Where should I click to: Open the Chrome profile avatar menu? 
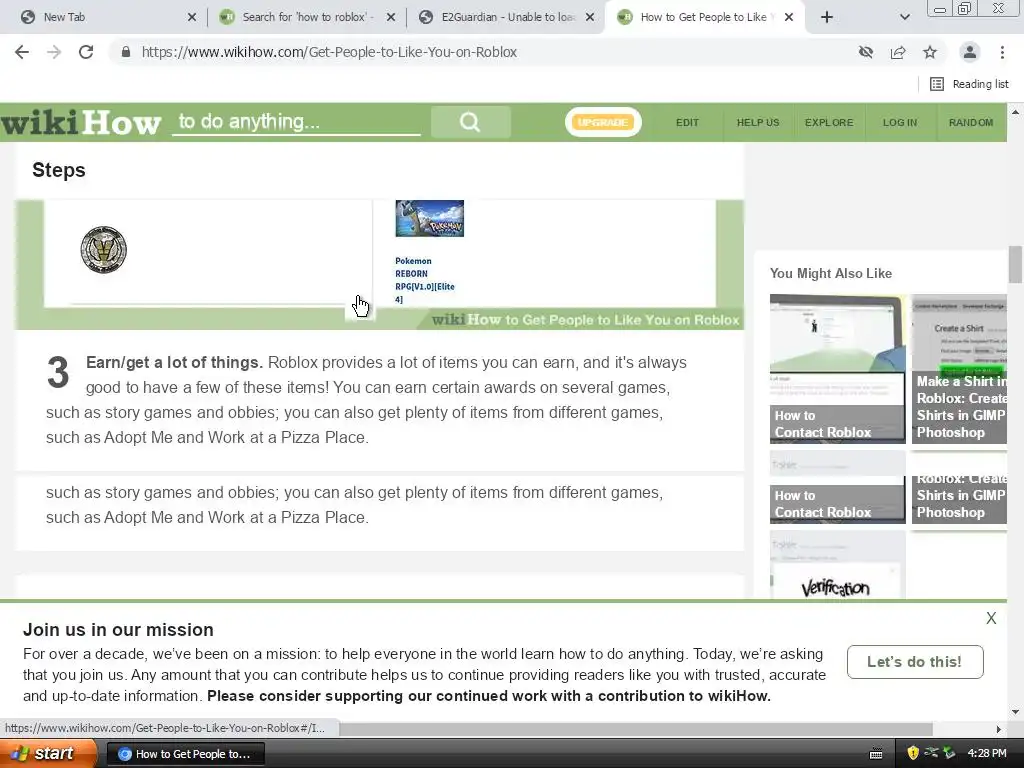pyautogui.click(x=970, y=52)
